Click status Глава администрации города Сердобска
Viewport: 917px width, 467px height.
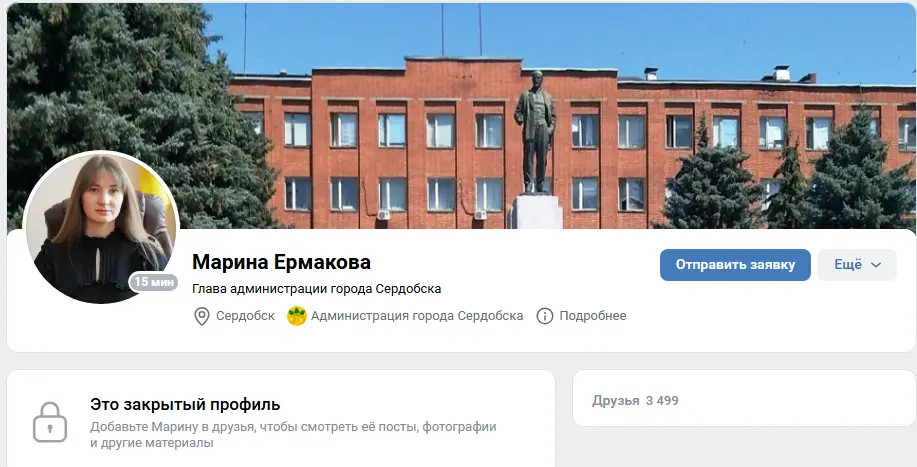[x=316, y=289]
